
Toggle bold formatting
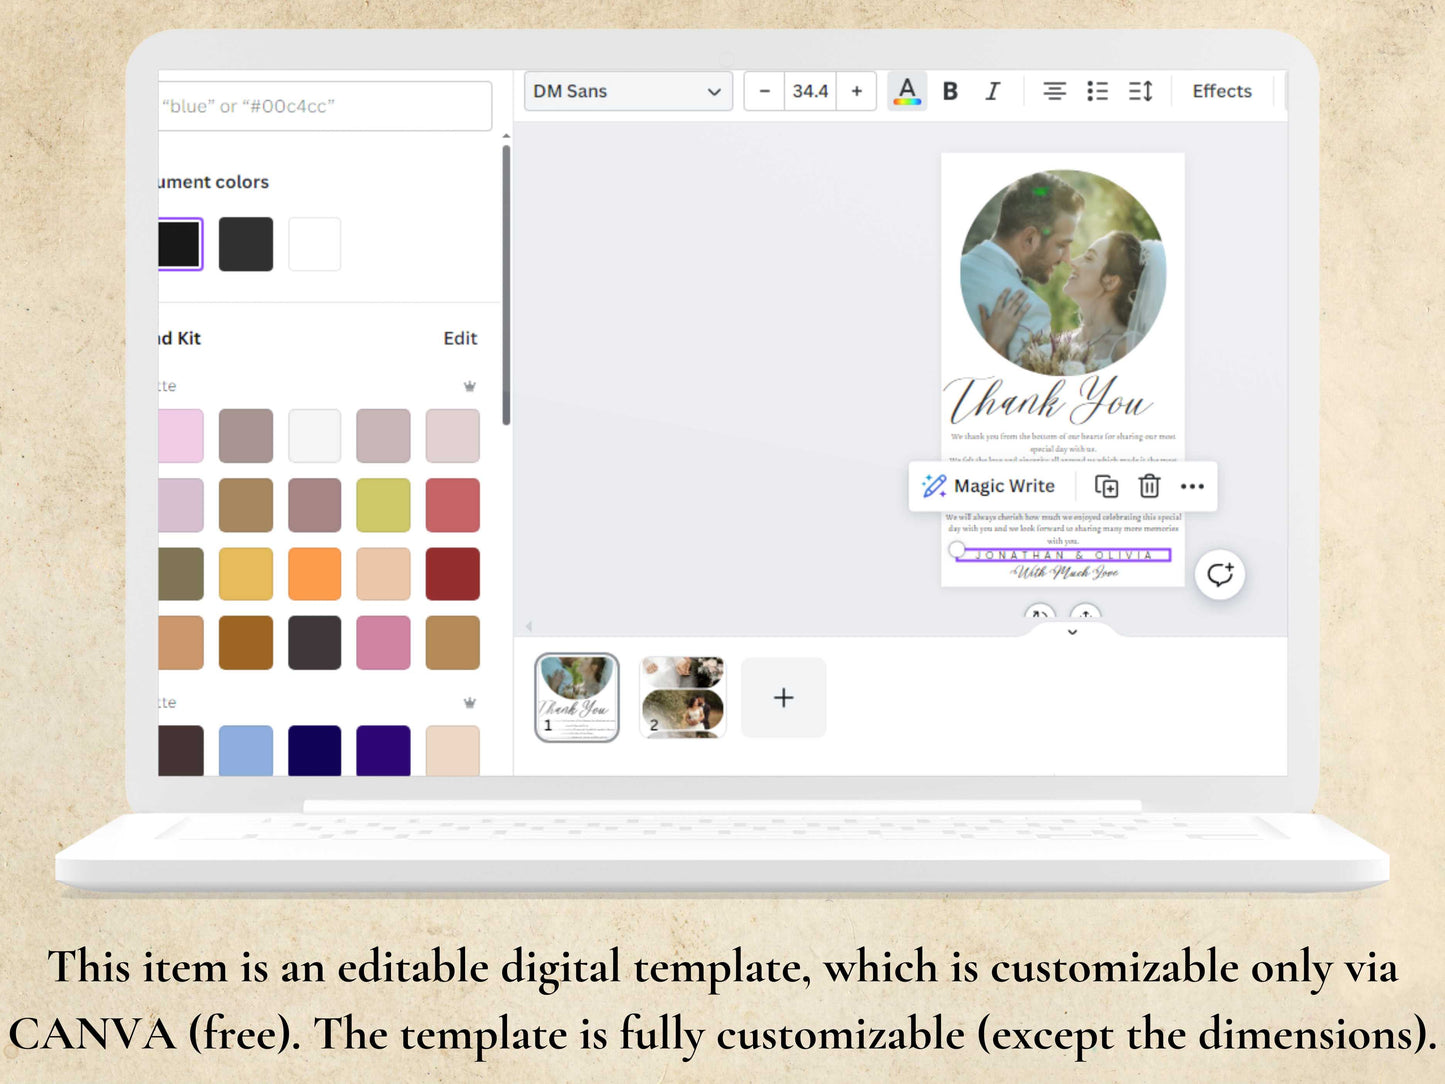point(950,91)
